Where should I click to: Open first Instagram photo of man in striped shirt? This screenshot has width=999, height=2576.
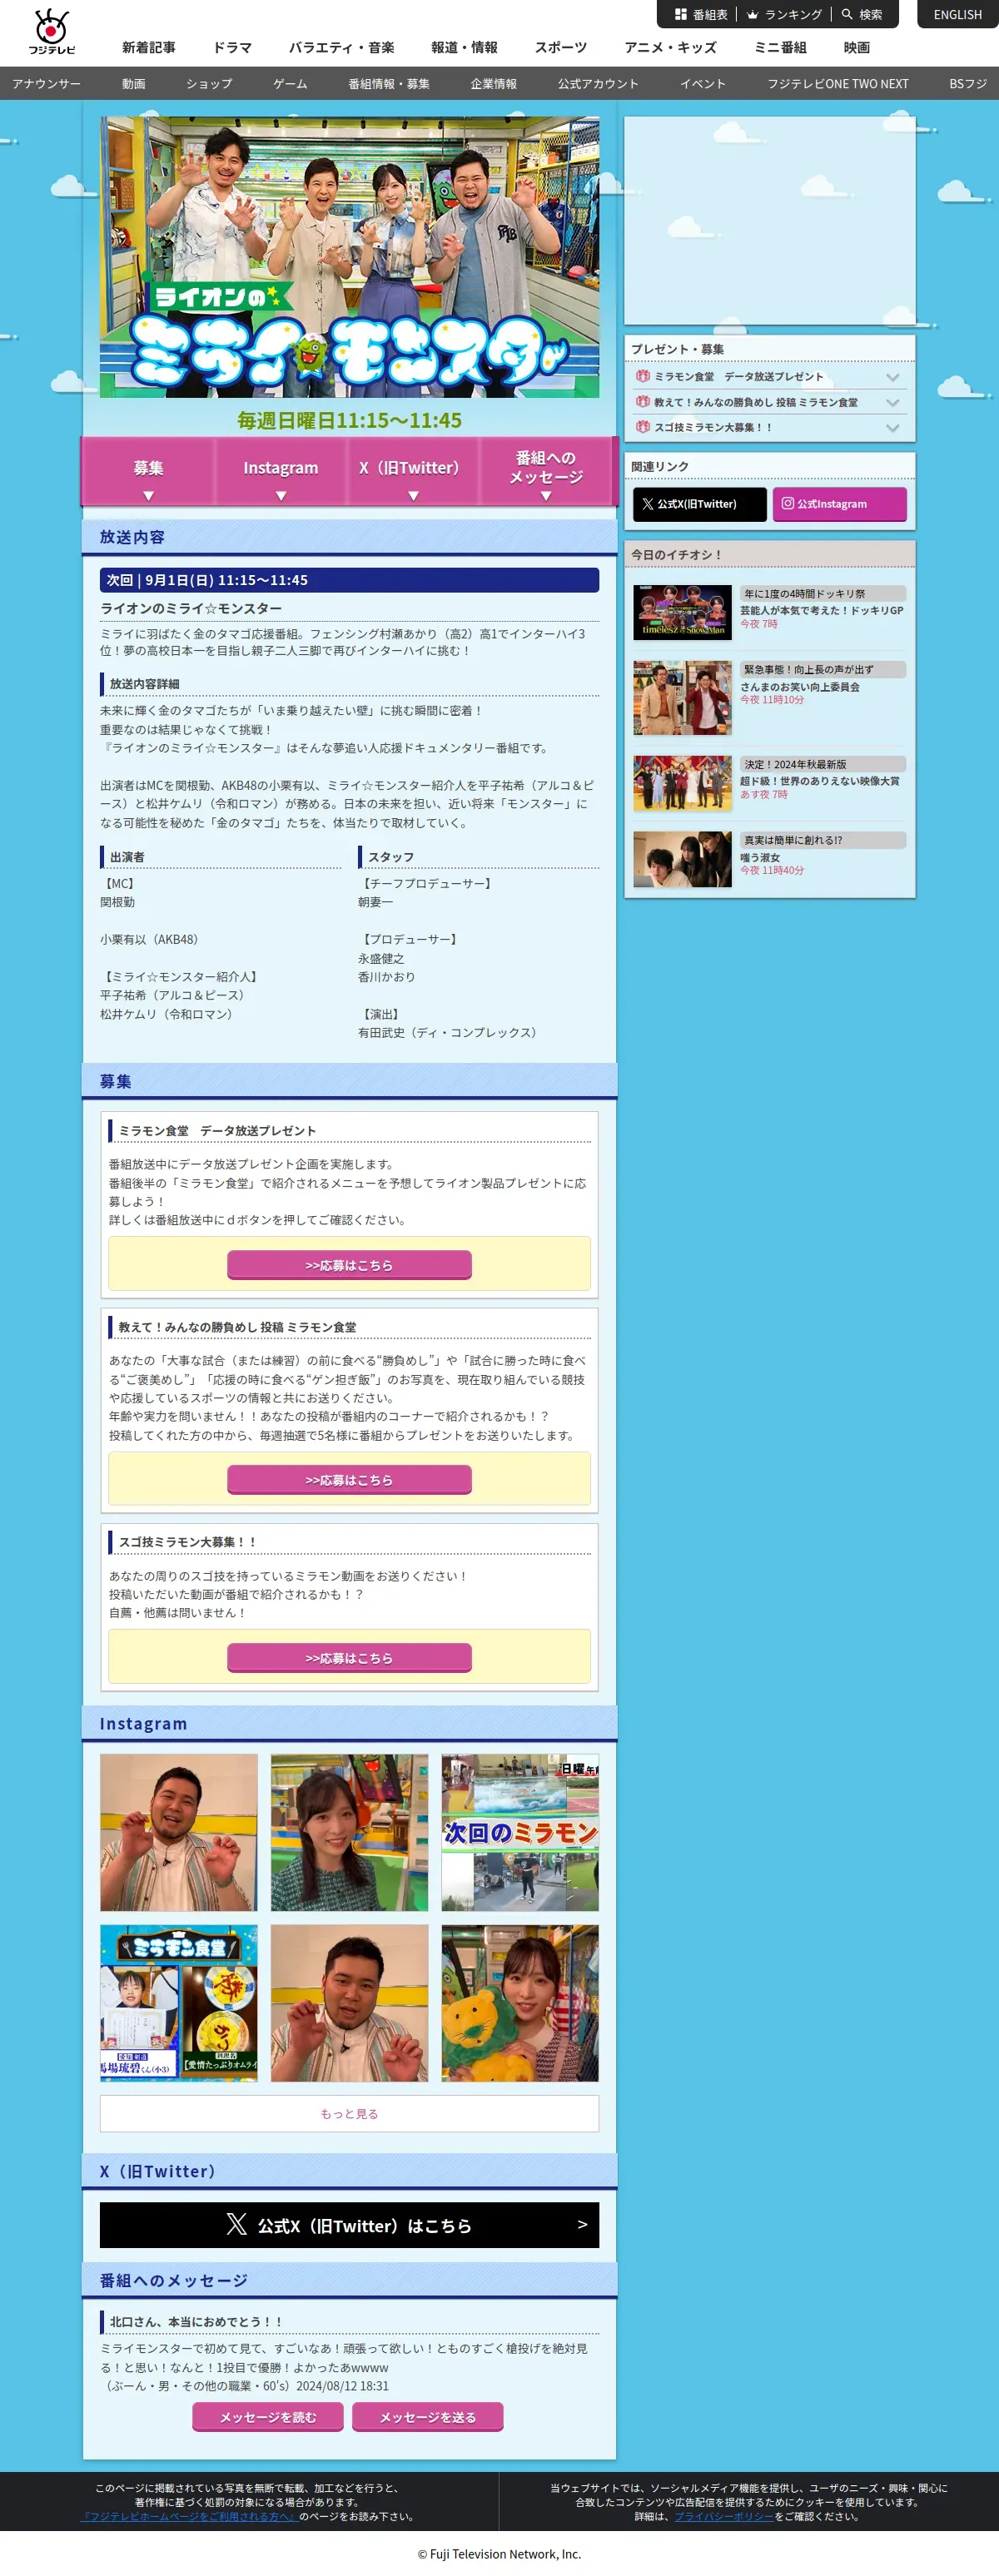179,1832
